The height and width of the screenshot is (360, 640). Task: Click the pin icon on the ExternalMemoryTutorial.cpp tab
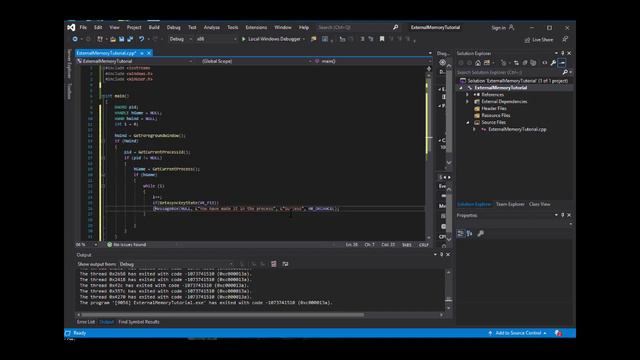[142, 53]
